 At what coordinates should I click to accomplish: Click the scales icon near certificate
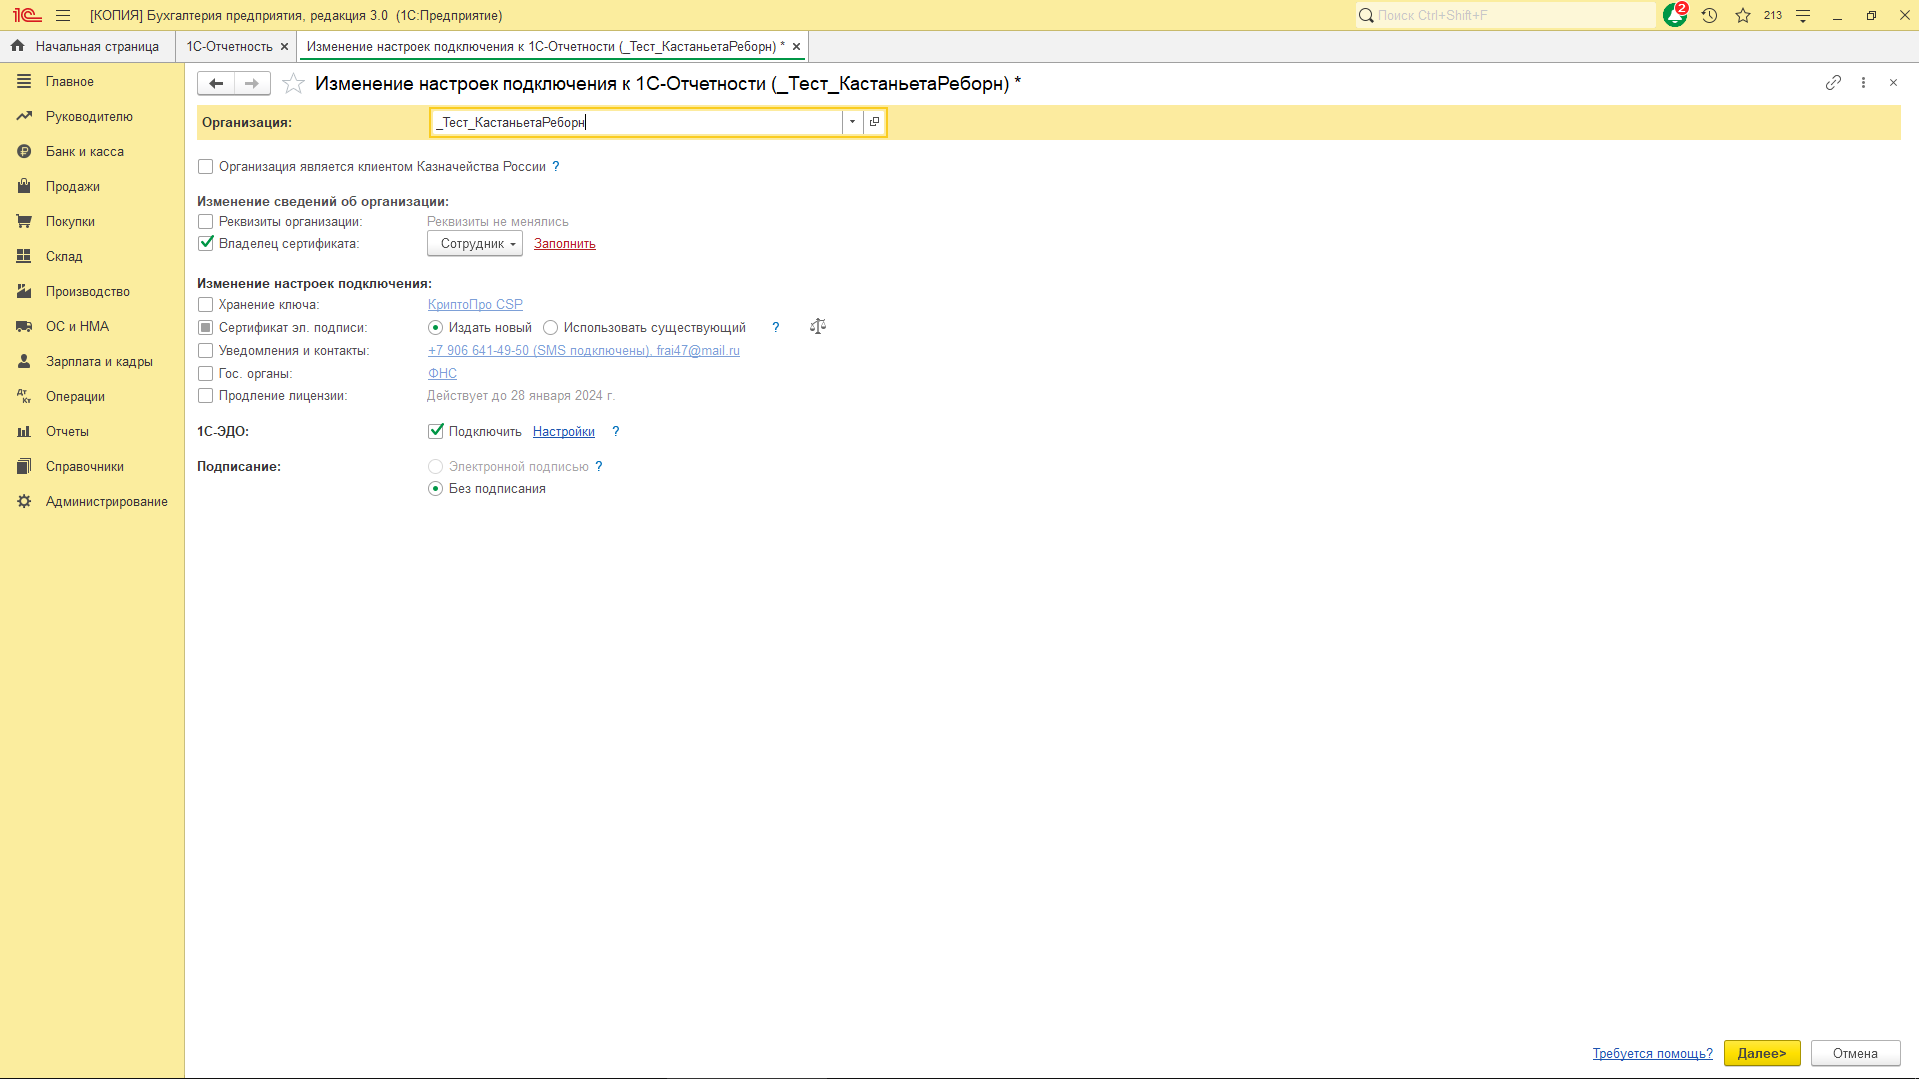[x=818, y=326]
